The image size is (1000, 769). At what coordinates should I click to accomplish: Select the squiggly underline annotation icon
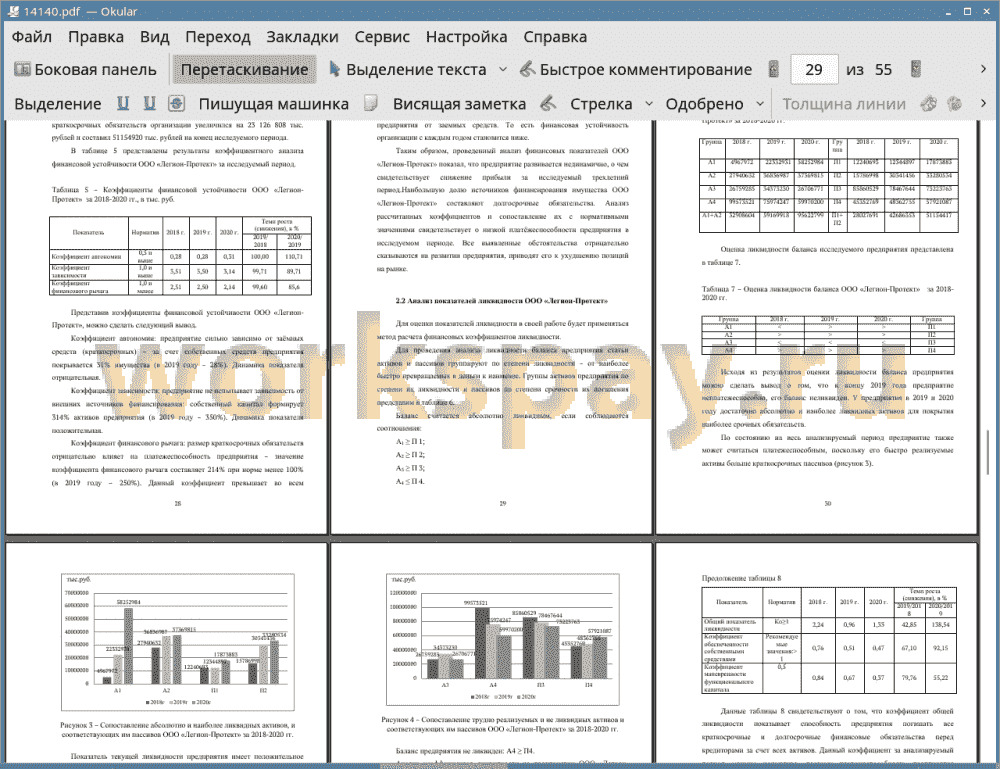coord(149,103)
